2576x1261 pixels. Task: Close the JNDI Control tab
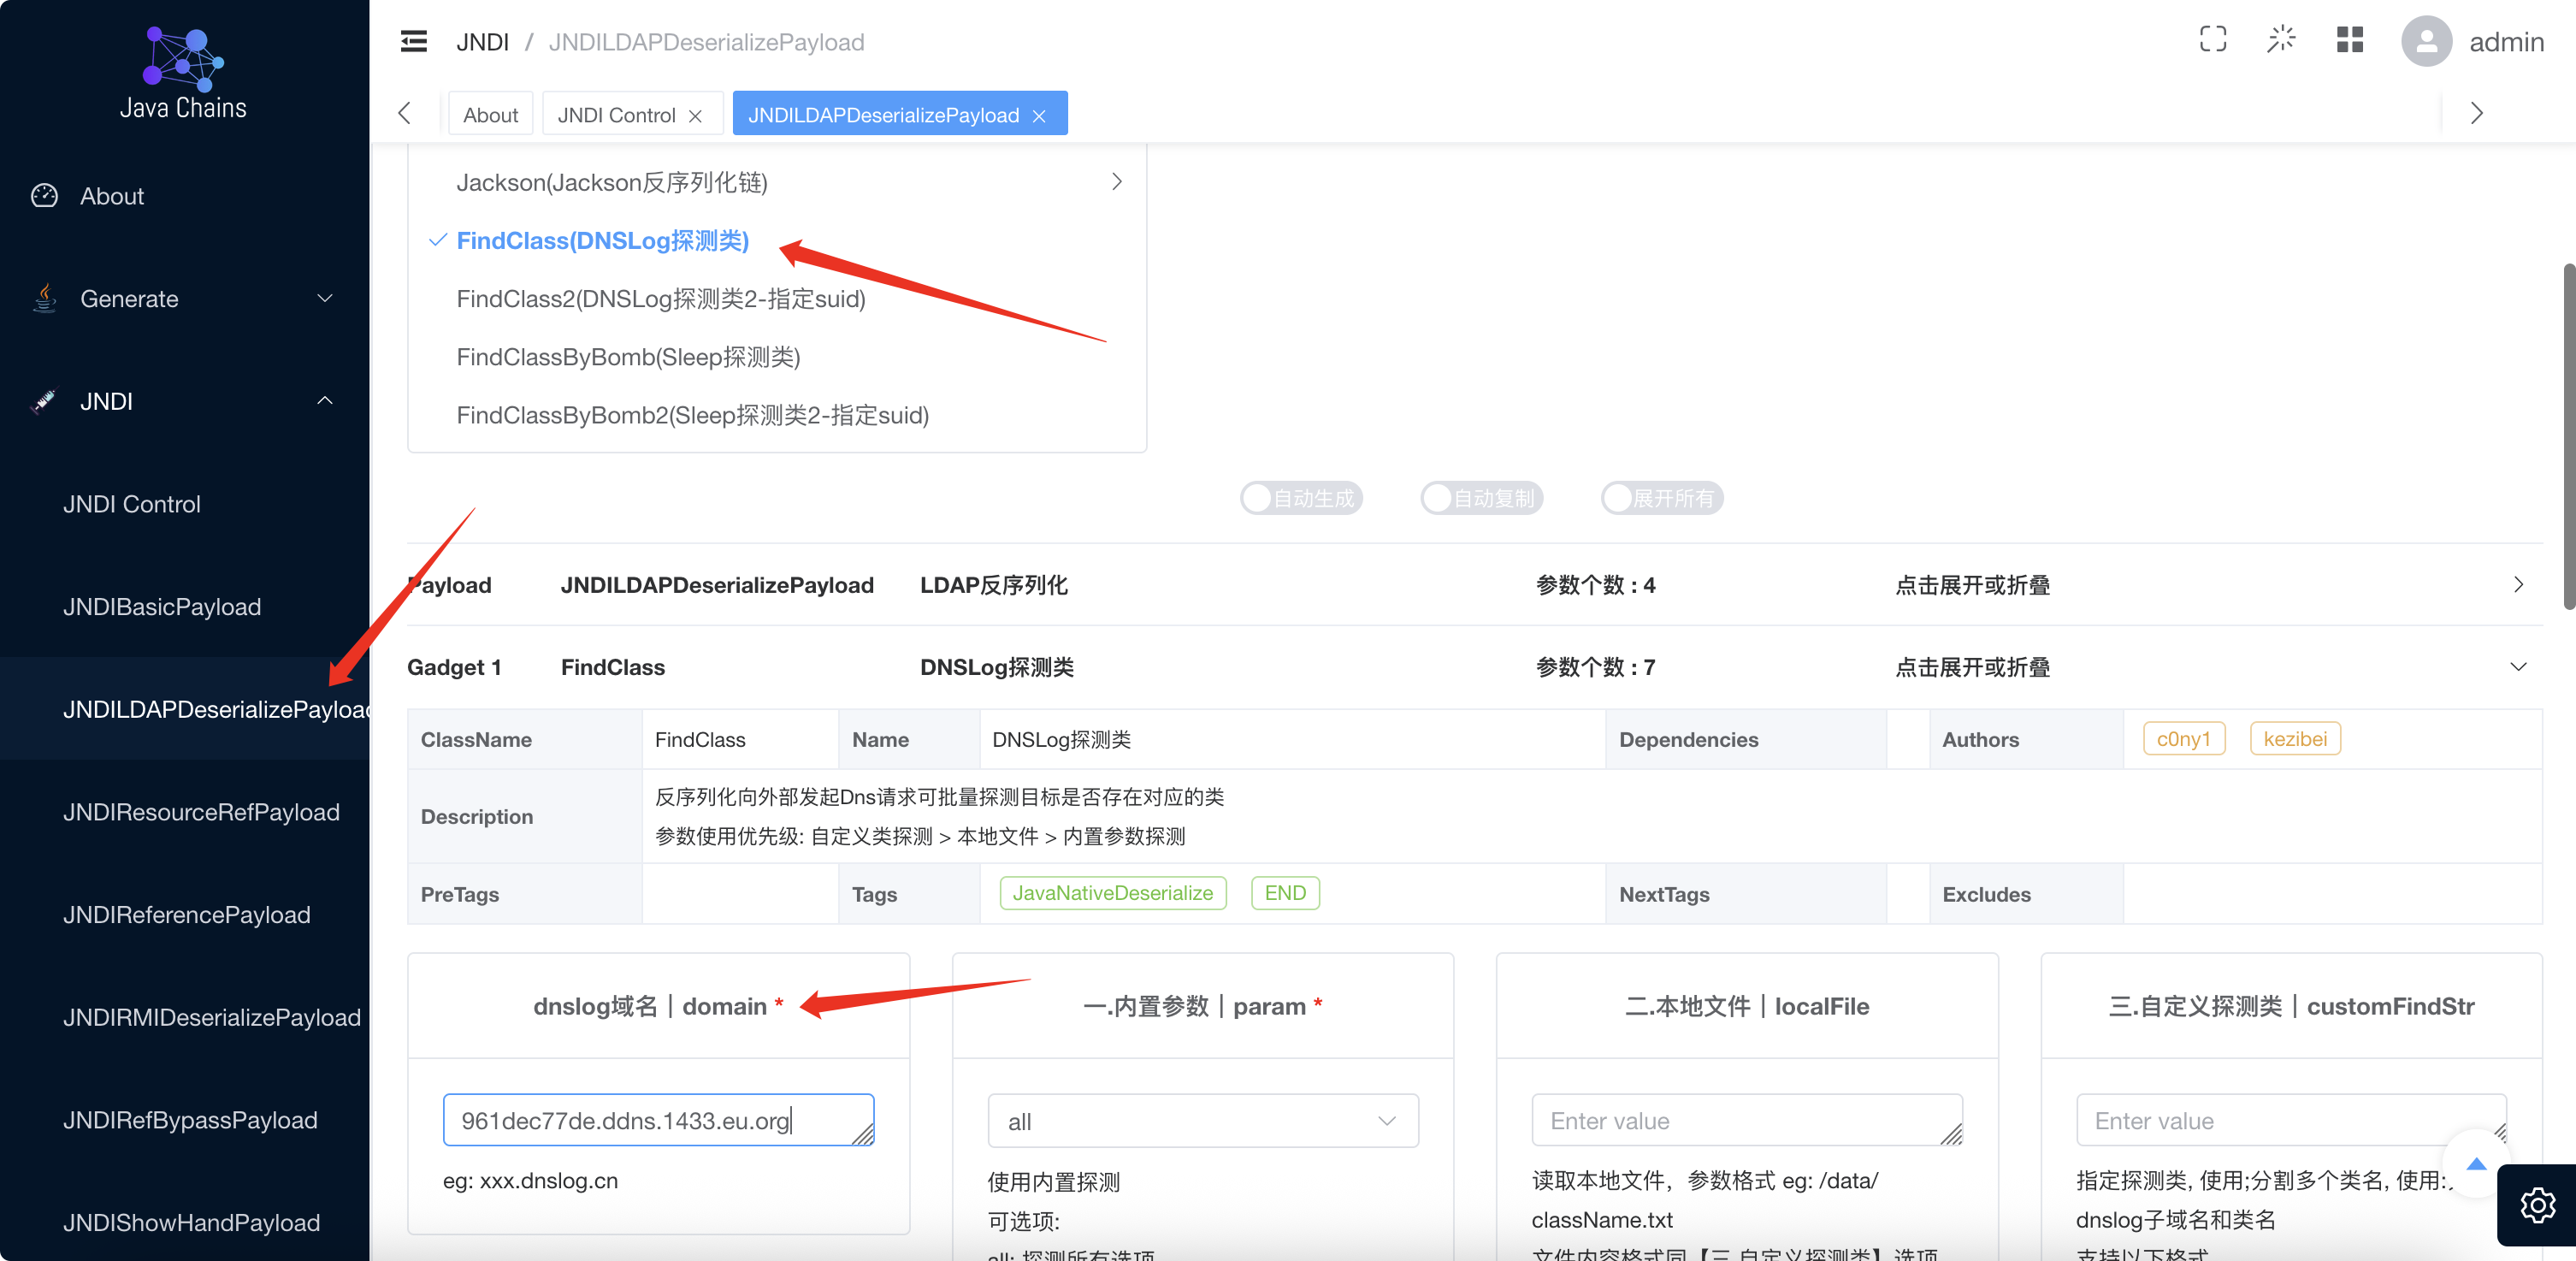pyautogui.click(x=695, y=116)
